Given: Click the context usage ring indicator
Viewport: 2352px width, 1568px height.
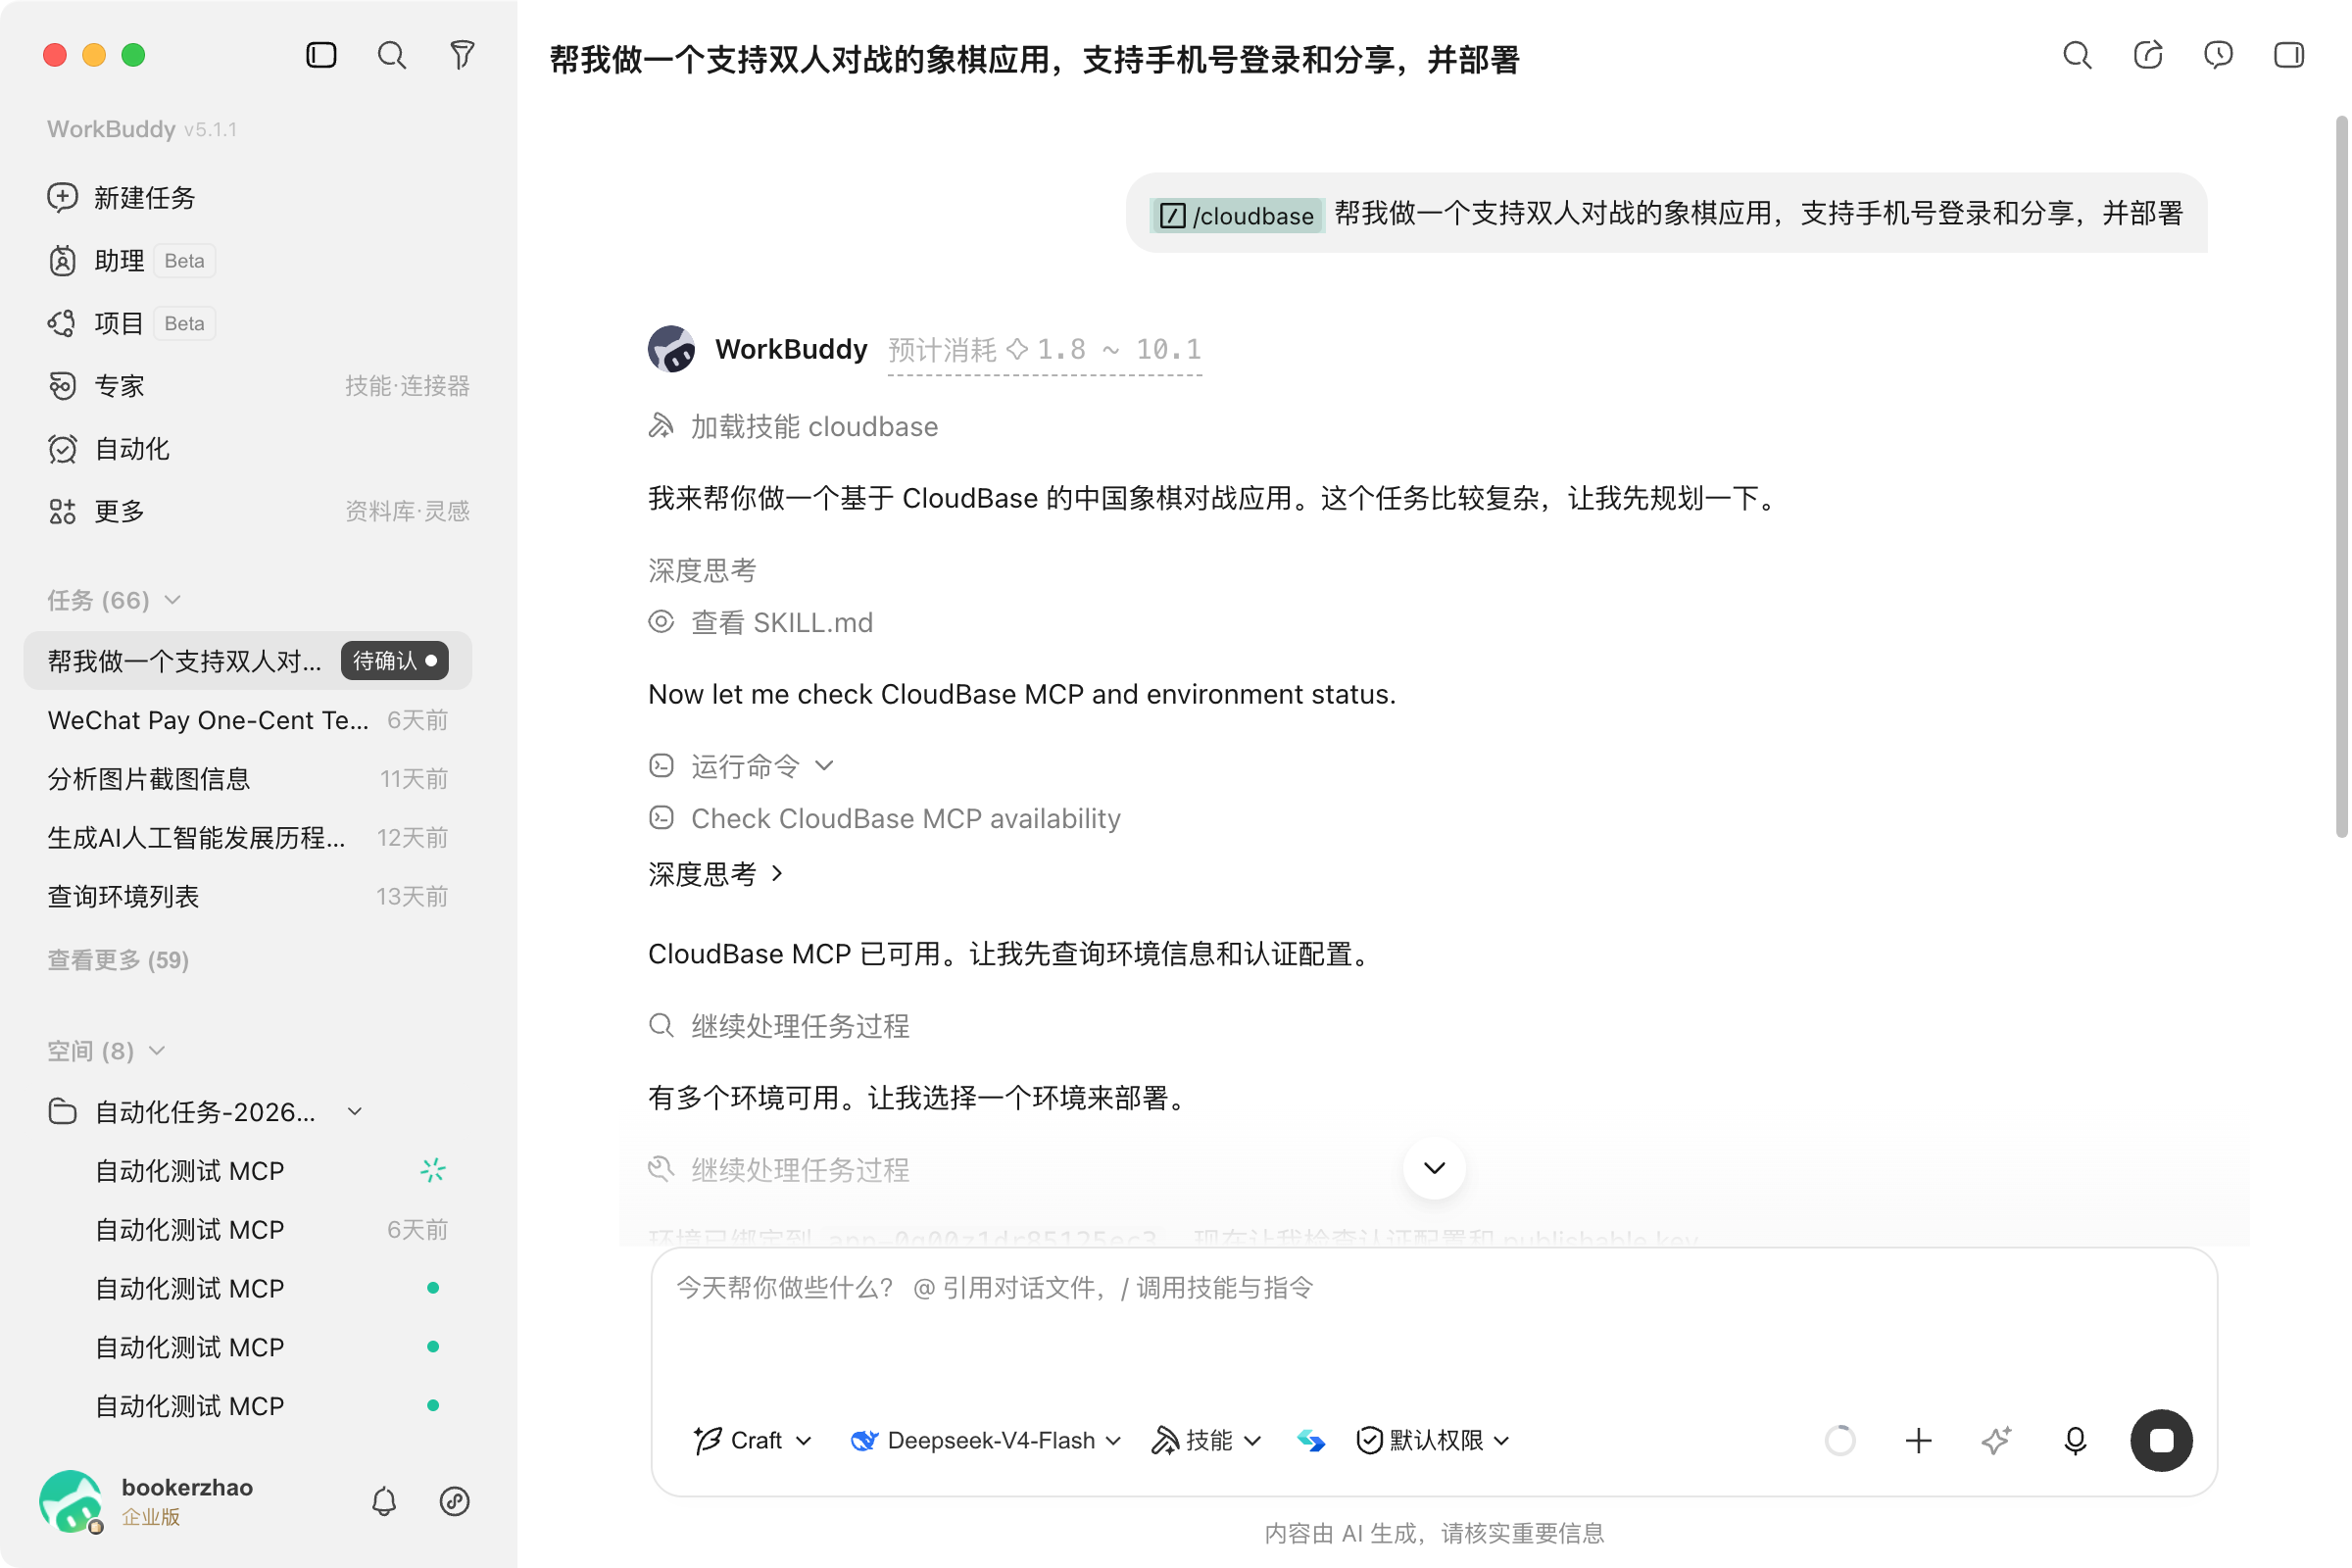Looking at the screenshot, I should point(1840,1440).
